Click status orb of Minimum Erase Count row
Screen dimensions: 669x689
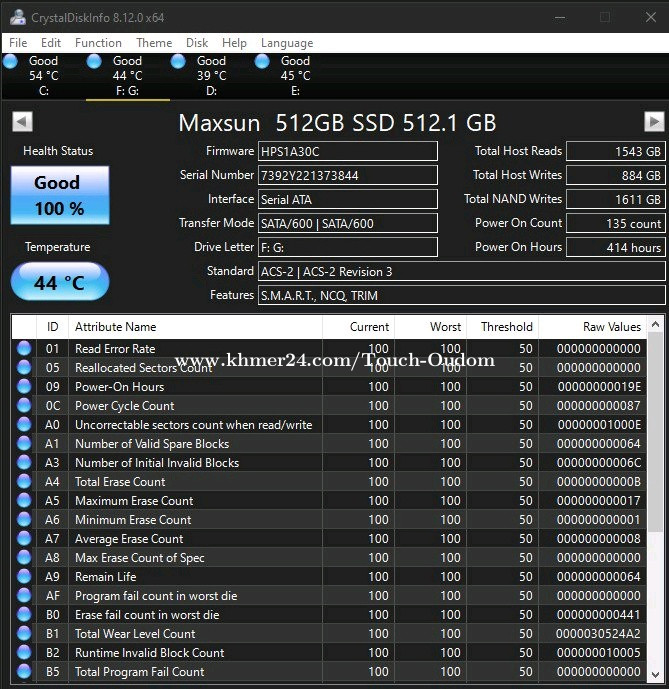24,519
